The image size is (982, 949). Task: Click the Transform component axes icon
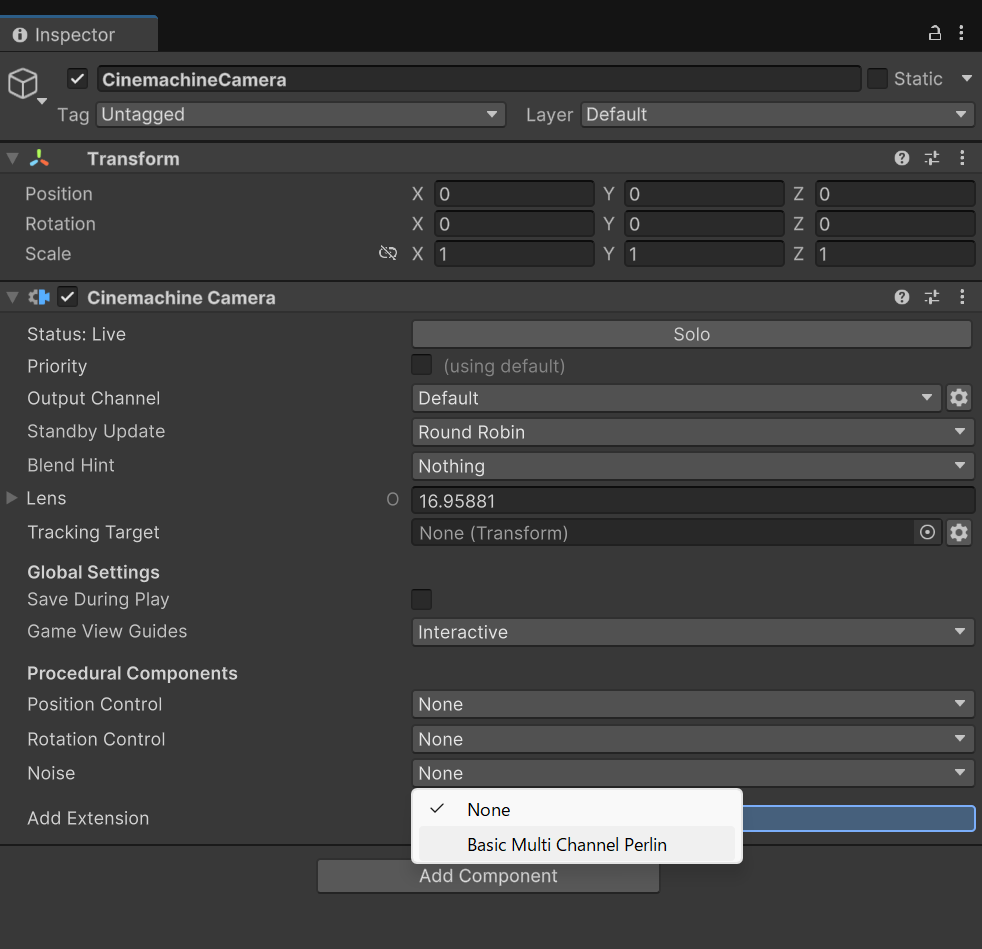[39, 158]
